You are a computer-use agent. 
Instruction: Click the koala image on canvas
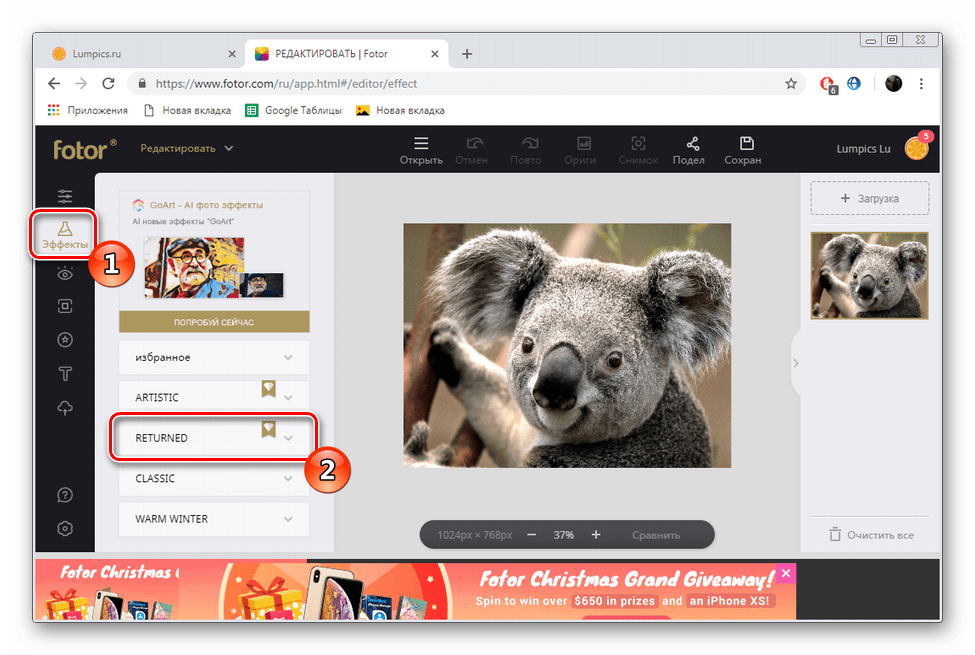pos(567,345)
